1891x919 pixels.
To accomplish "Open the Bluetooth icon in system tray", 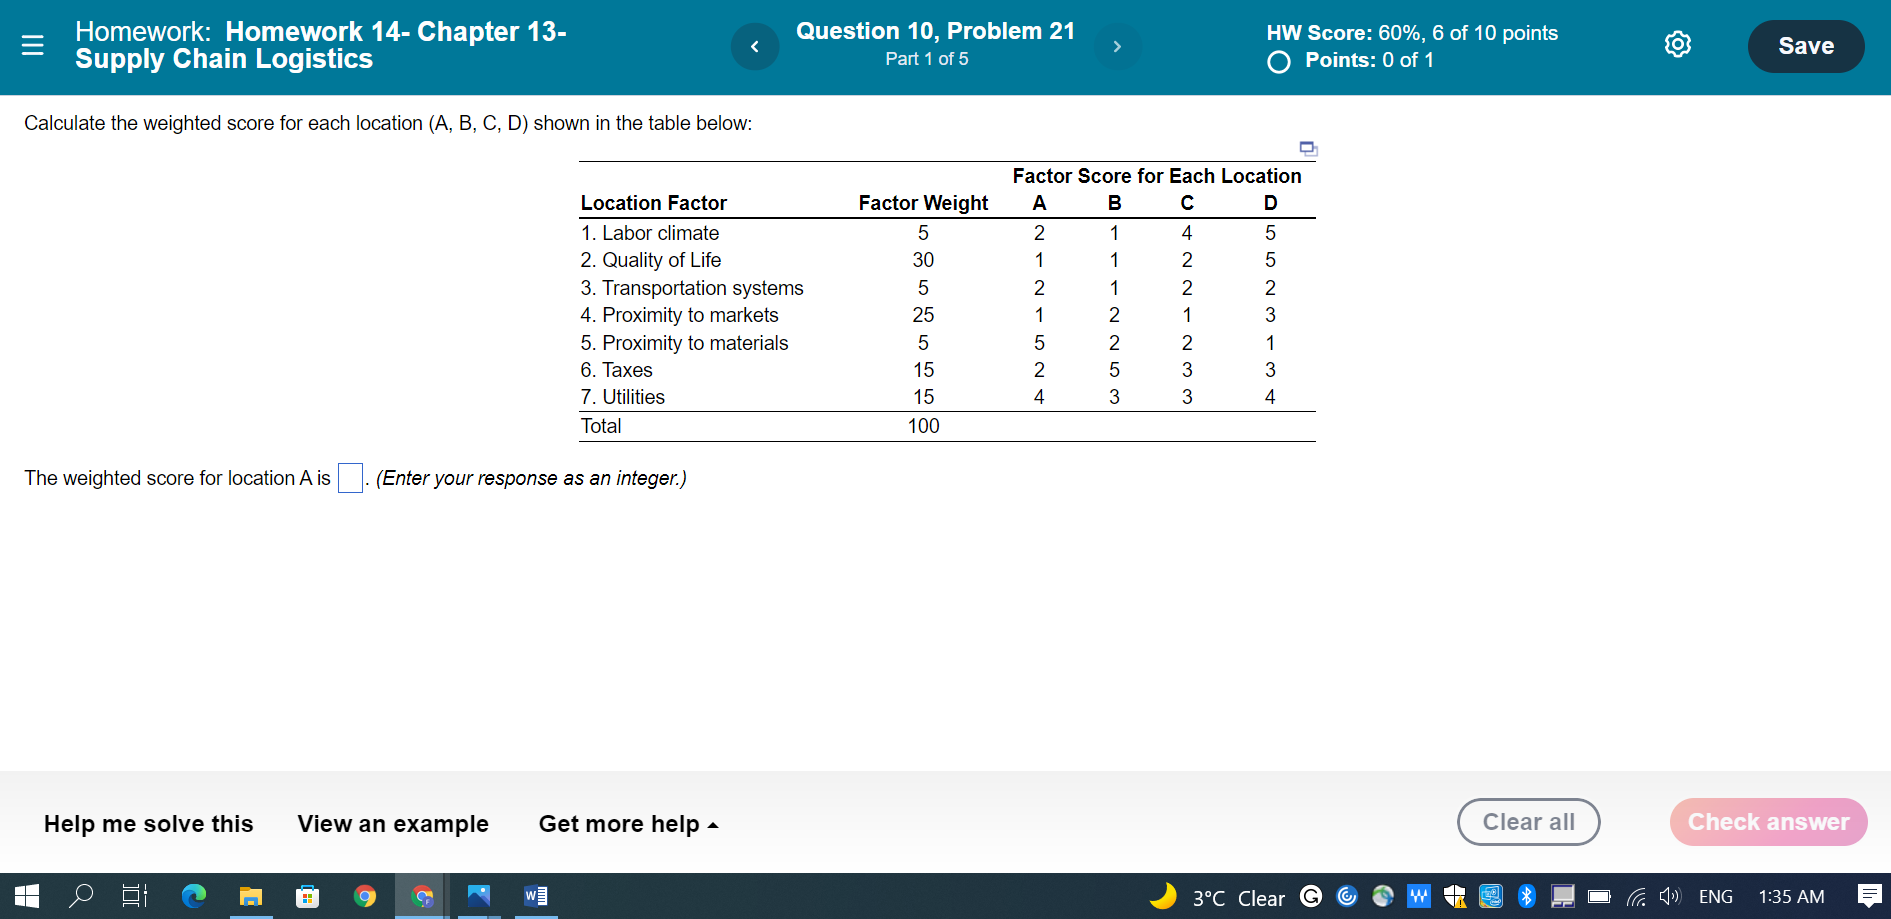I will point(1526,896).
